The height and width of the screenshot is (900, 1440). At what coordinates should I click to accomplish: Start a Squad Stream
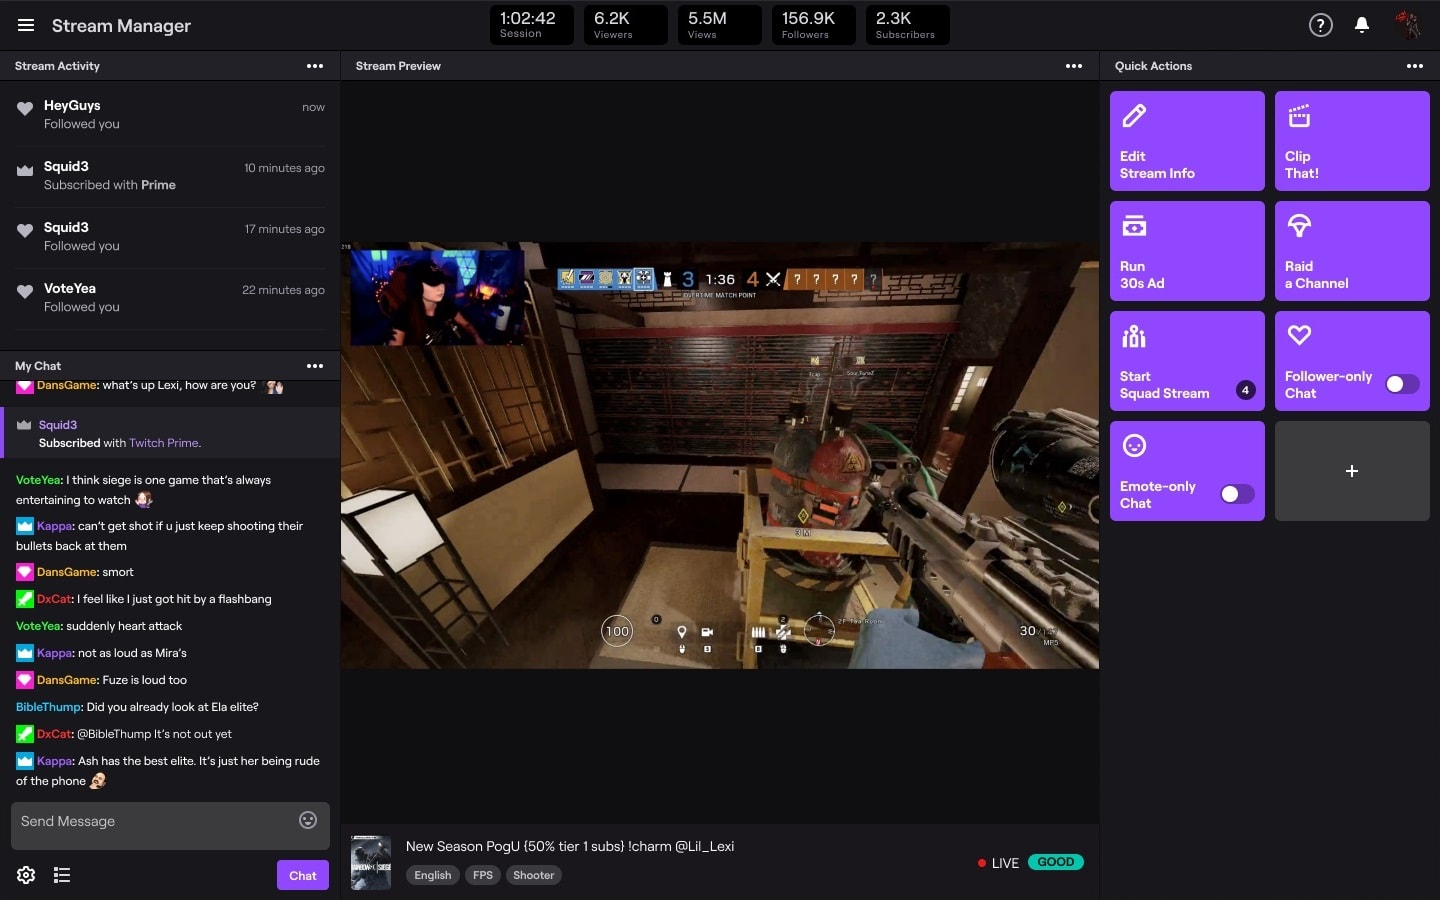1187,361
